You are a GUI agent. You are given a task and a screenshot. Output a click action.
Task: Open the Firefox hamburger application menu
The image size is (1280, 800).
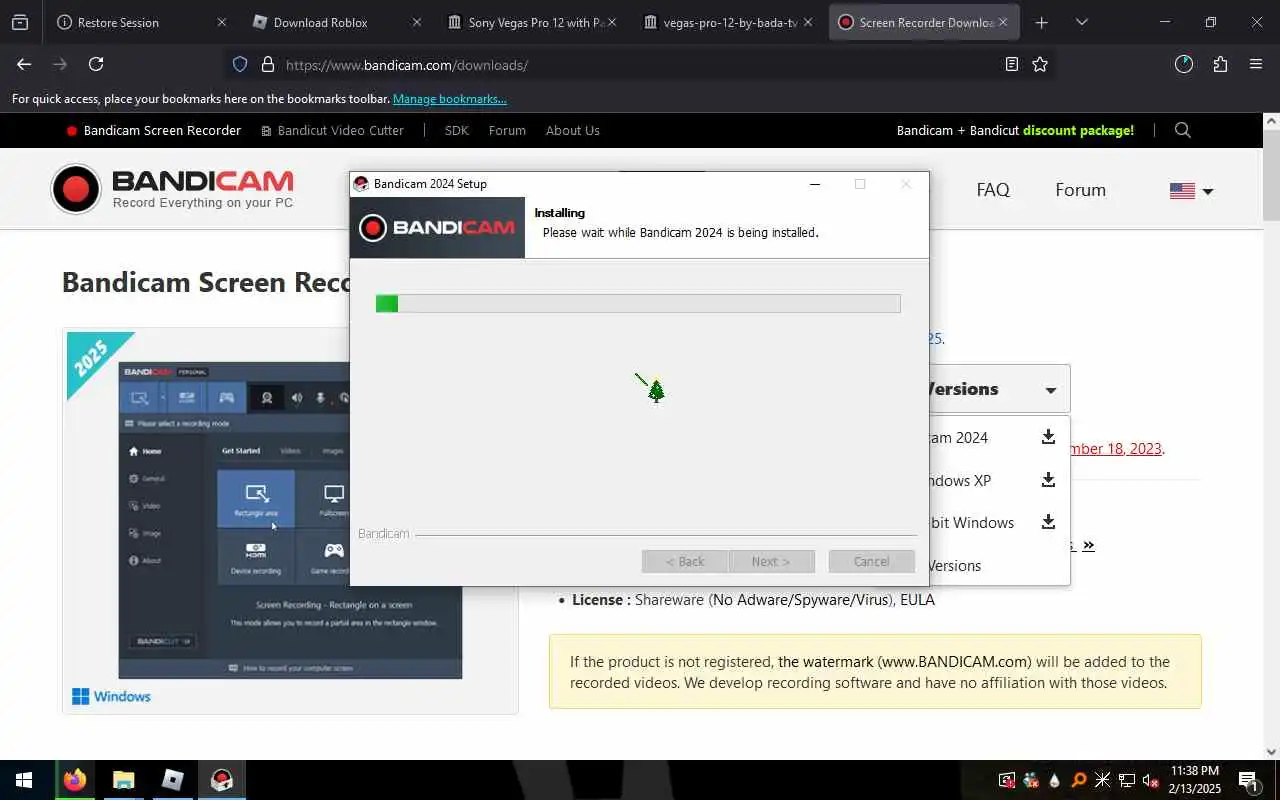1256,64
